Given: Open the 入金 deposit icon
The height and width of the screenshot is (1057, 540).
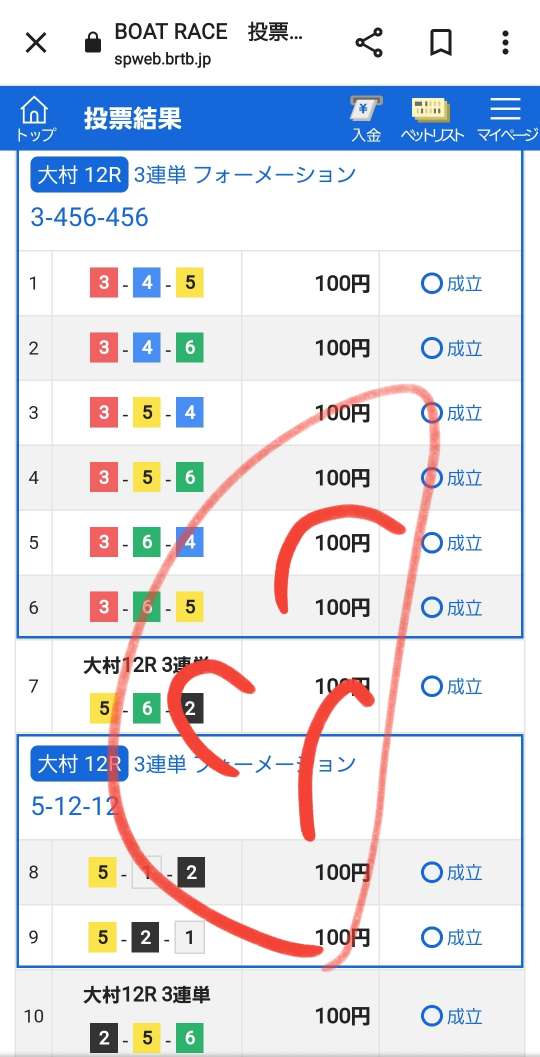Looking at the screenshot, I should [x=366, y=118].
